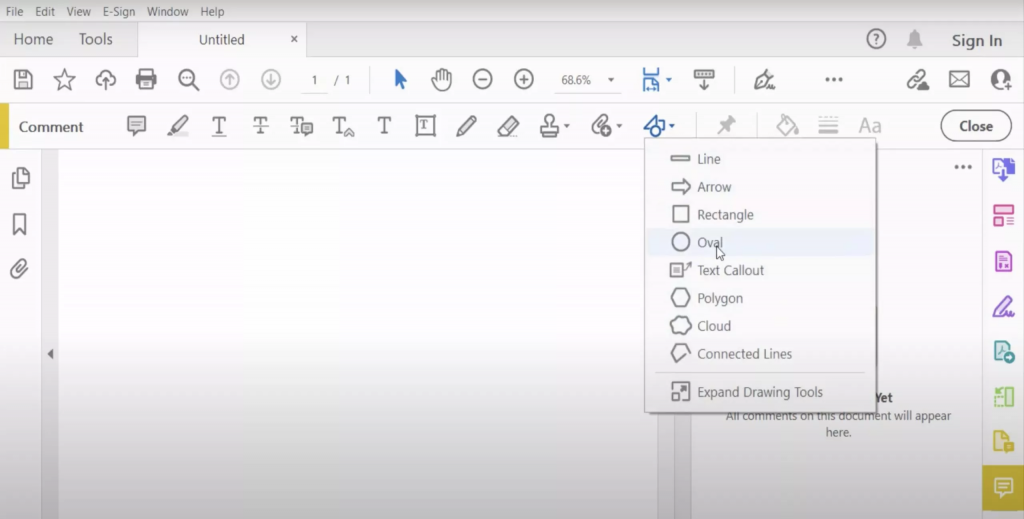Image resolution: width=1024 pixels, height=519 pixels.
Task: Collapse left pane with triangle arrow
Action: tap(50, 354)
